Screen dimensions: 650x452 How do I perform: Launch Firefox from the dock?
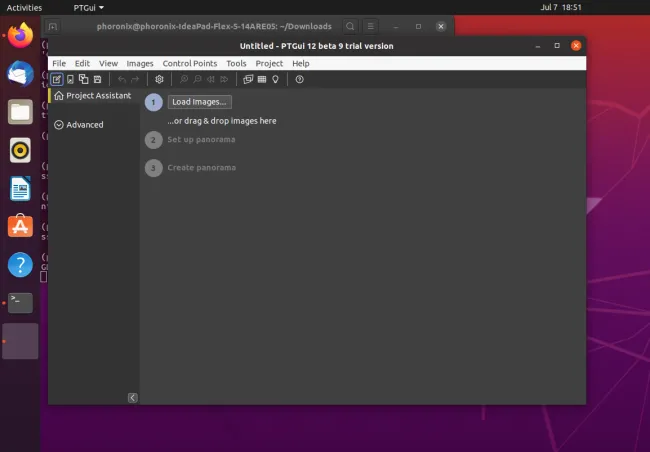click(20, 36)
